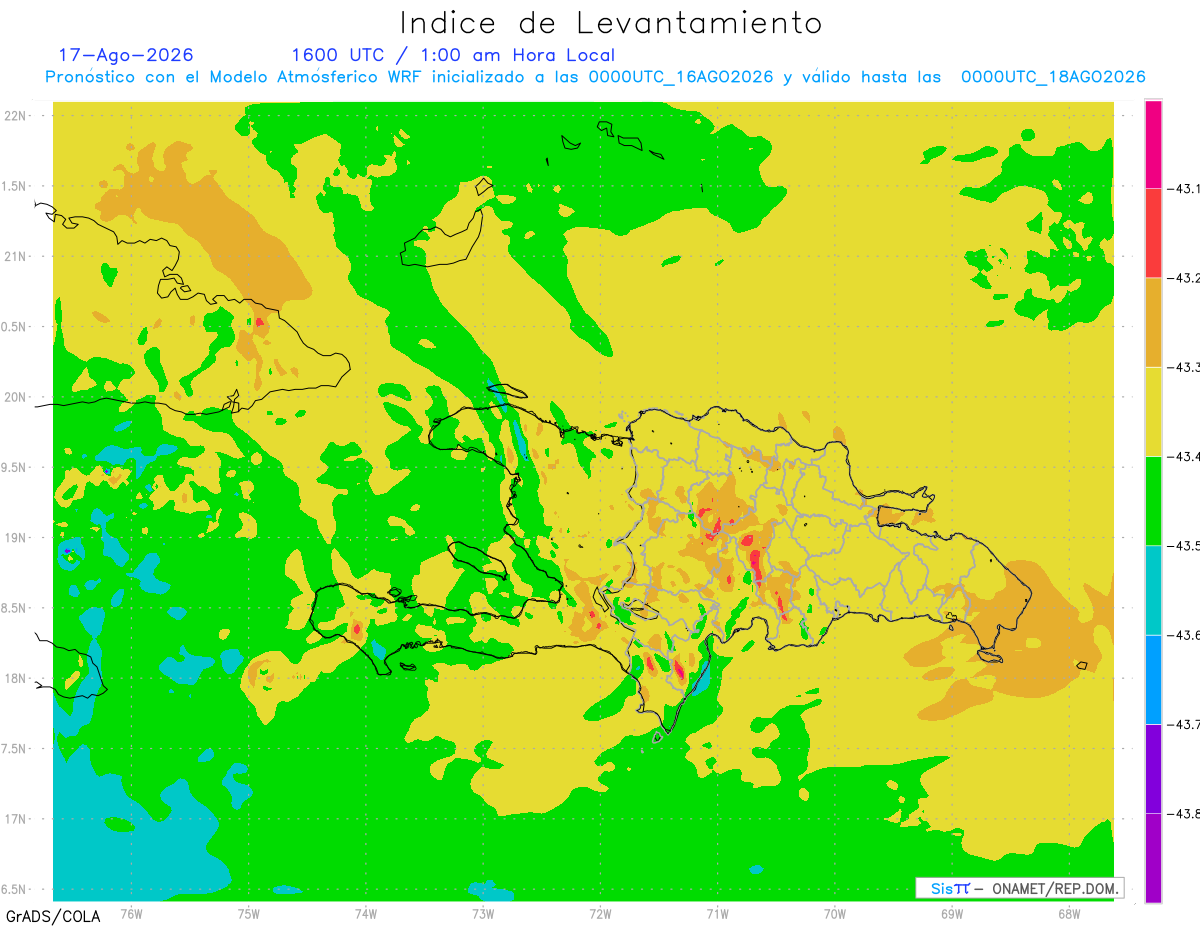1200x927 pixels.
Task: Click the "17N" latitude label
Action: [x=17, y=819]
